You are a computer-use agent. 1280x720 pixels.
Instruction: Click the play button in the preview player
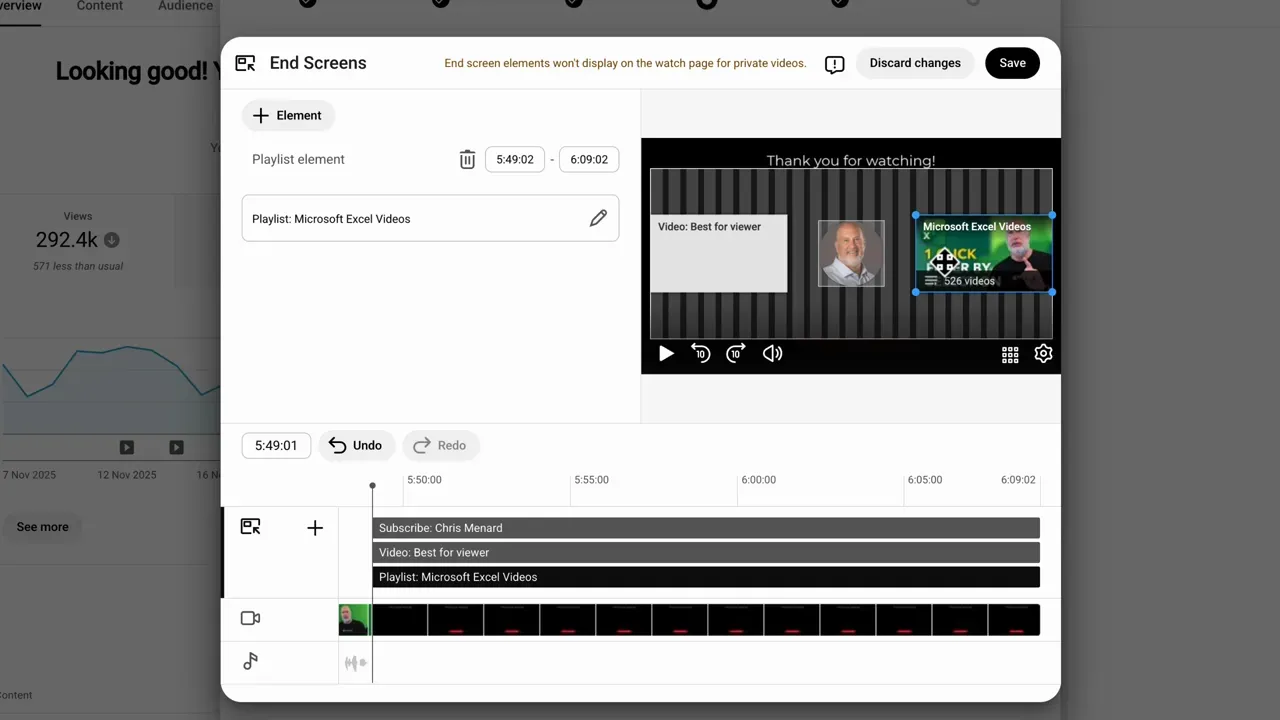click(666, 353)
